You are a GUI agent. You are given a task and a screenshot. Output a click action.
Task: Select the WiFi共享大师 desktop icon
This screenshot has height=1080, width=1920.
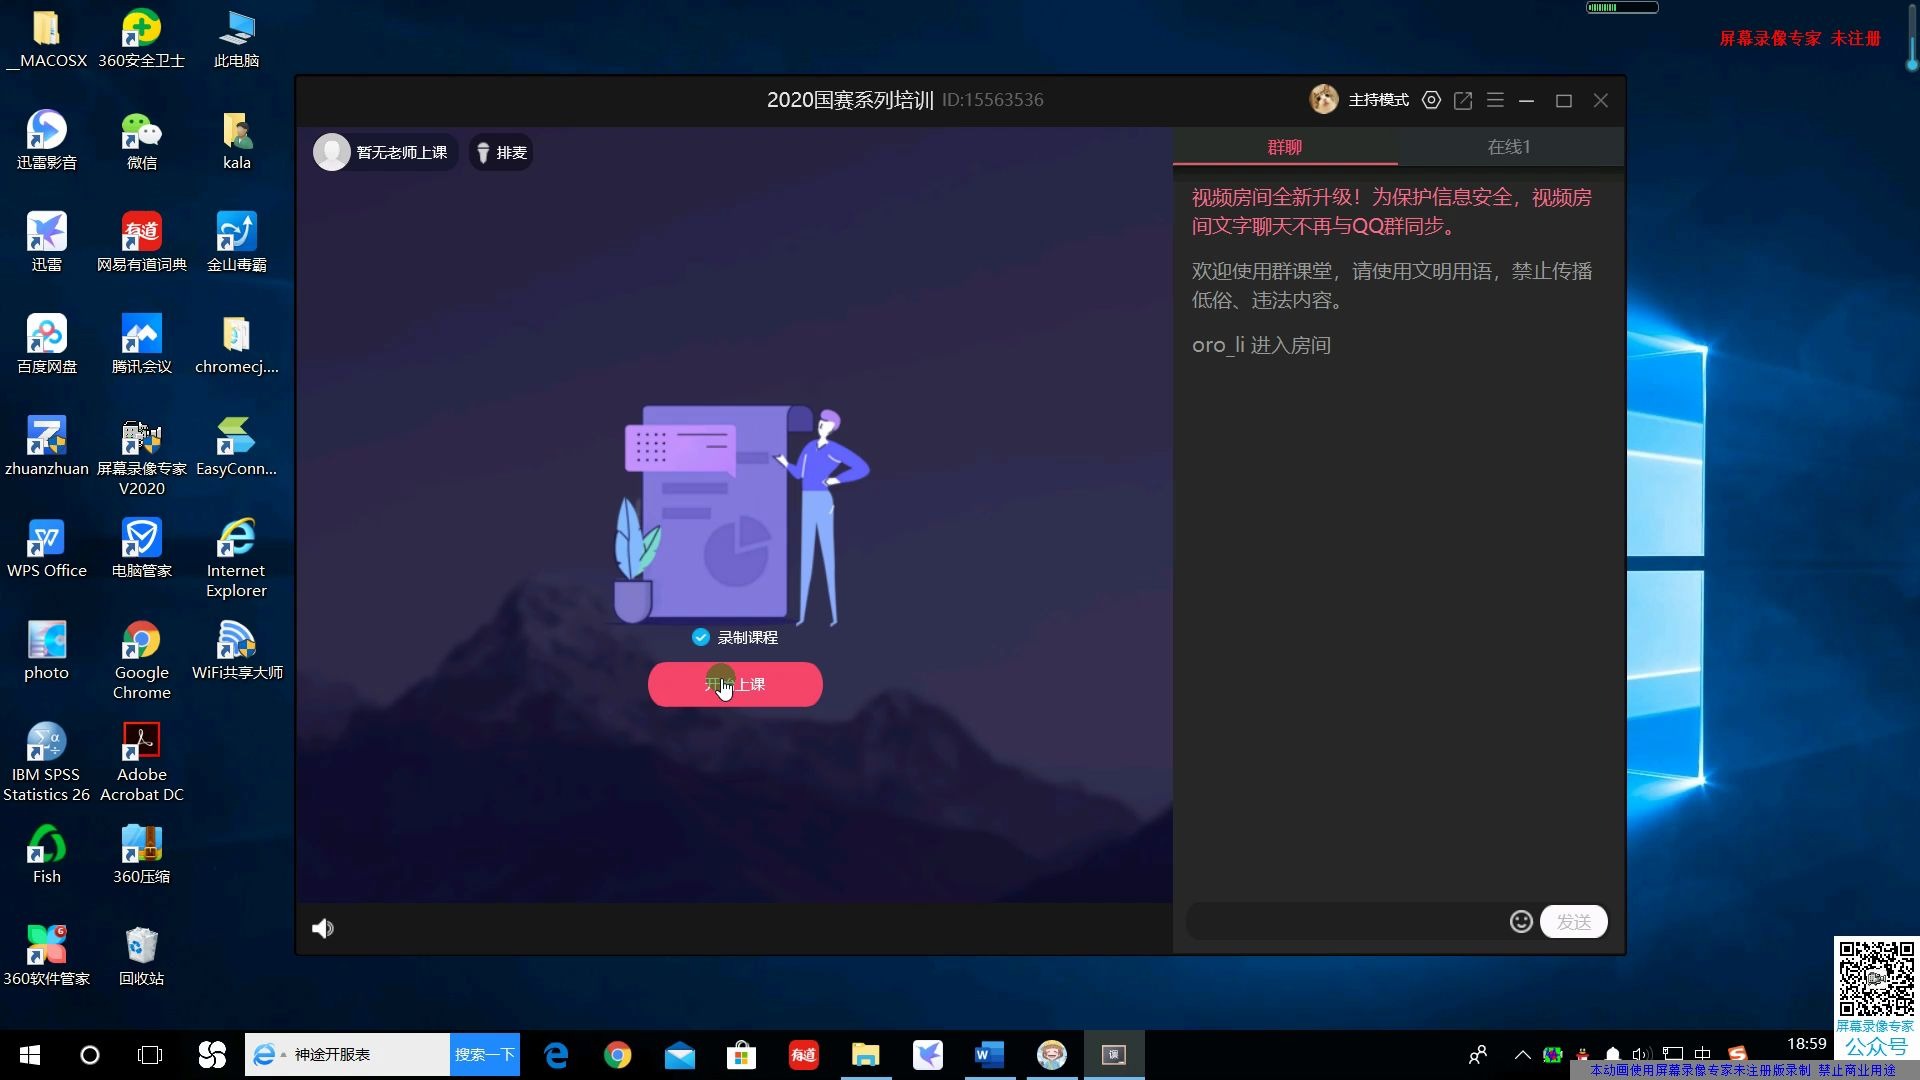236,651
